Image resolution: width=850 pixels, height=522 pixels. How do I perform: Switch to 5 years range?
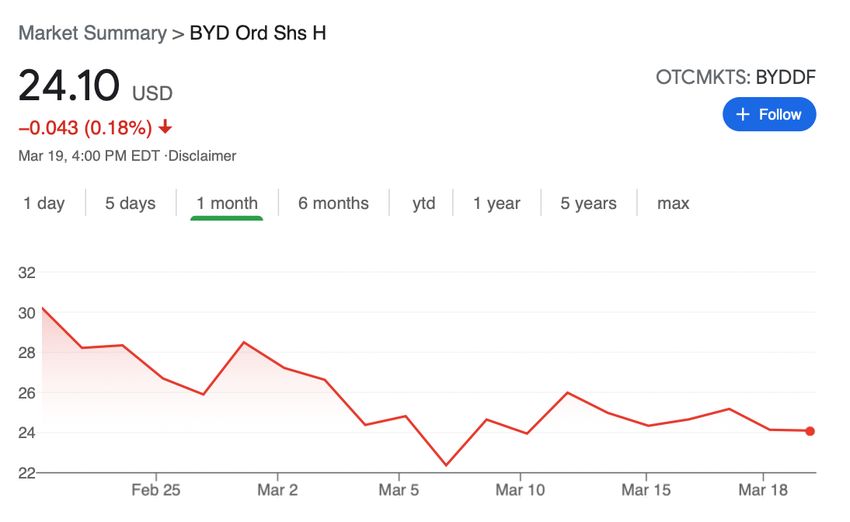click(x=588, y=203)
